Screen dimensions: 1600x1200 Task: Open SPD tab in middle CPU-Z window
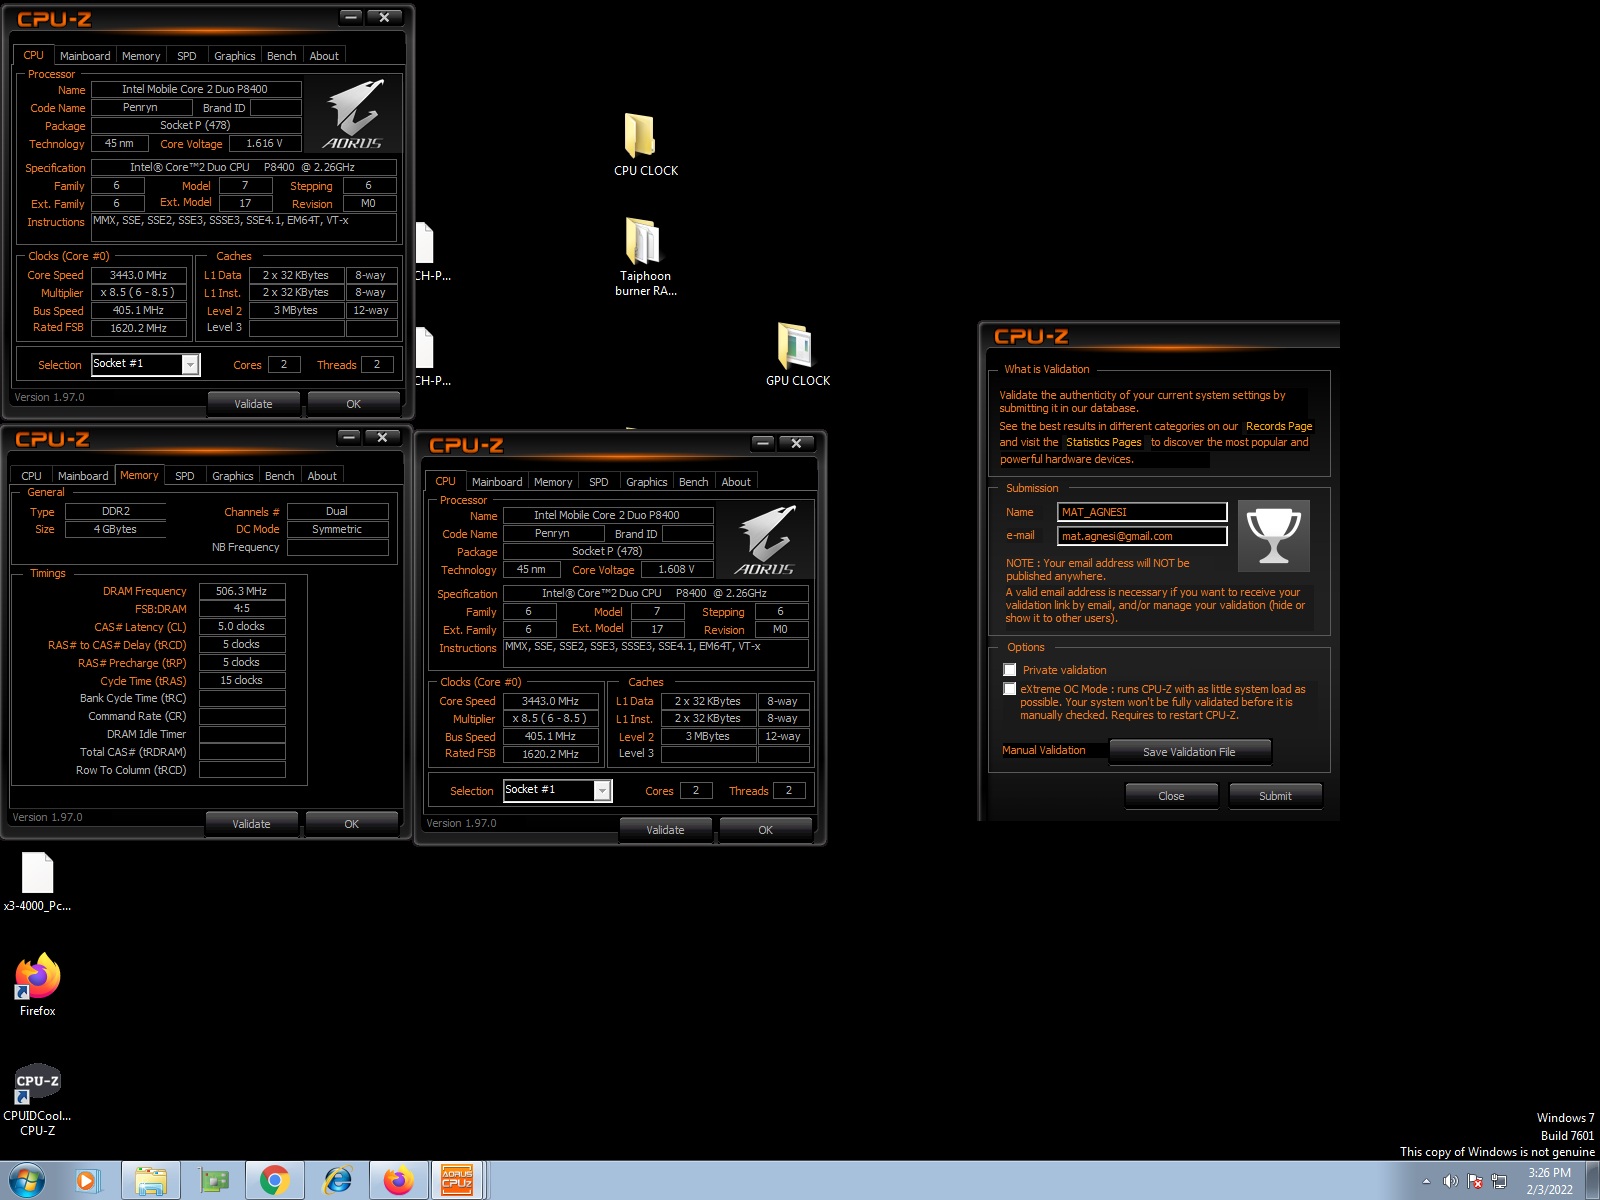point(599,482)
